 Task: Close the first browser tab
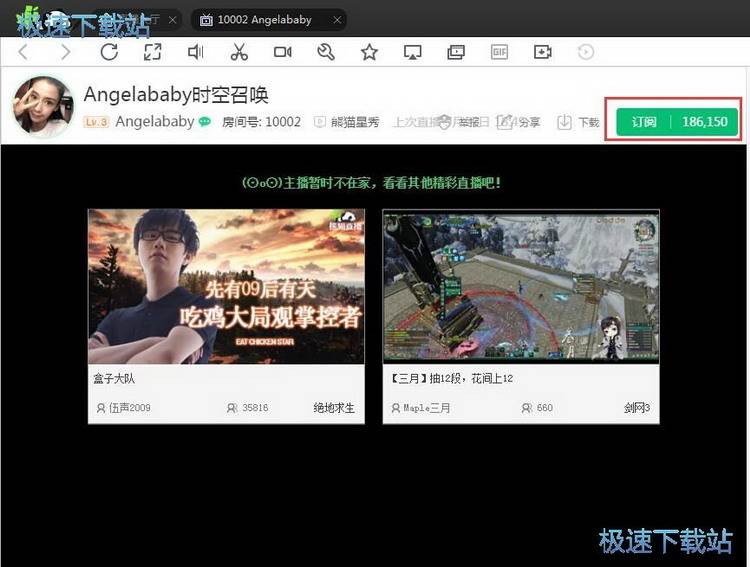pyautogui.click(x=173, y=20)
